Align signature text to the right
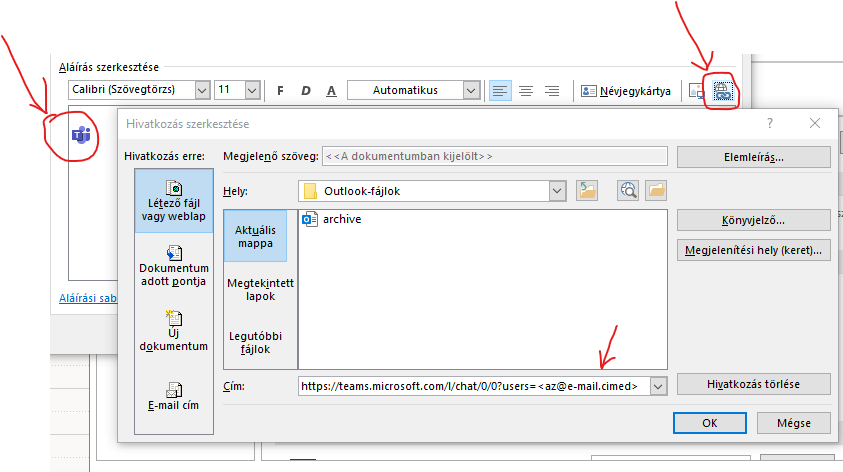This screenshot has height=472, width=843. pos(551,90)
